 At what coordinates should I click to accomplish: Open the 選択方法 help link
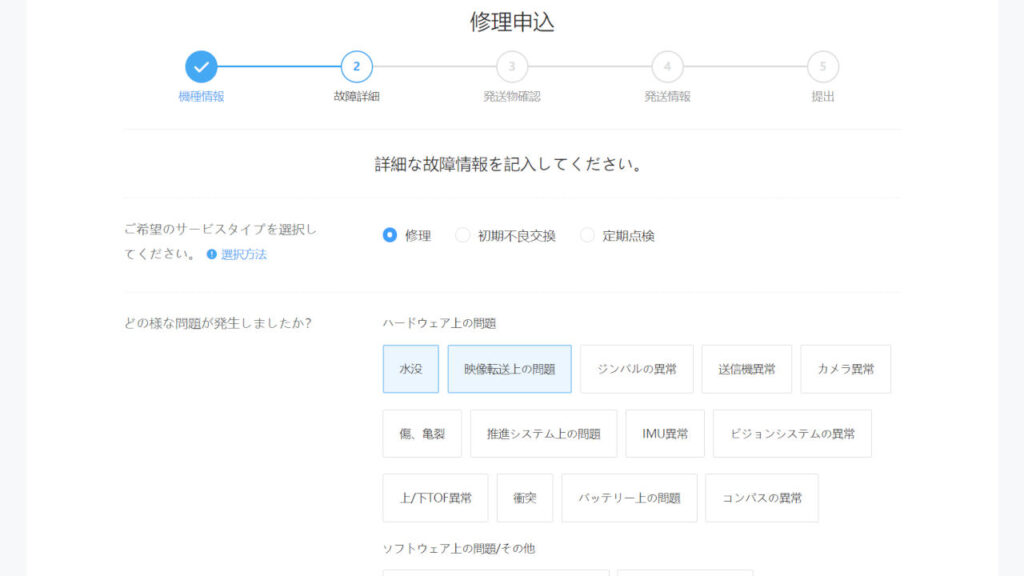[244, 254]
